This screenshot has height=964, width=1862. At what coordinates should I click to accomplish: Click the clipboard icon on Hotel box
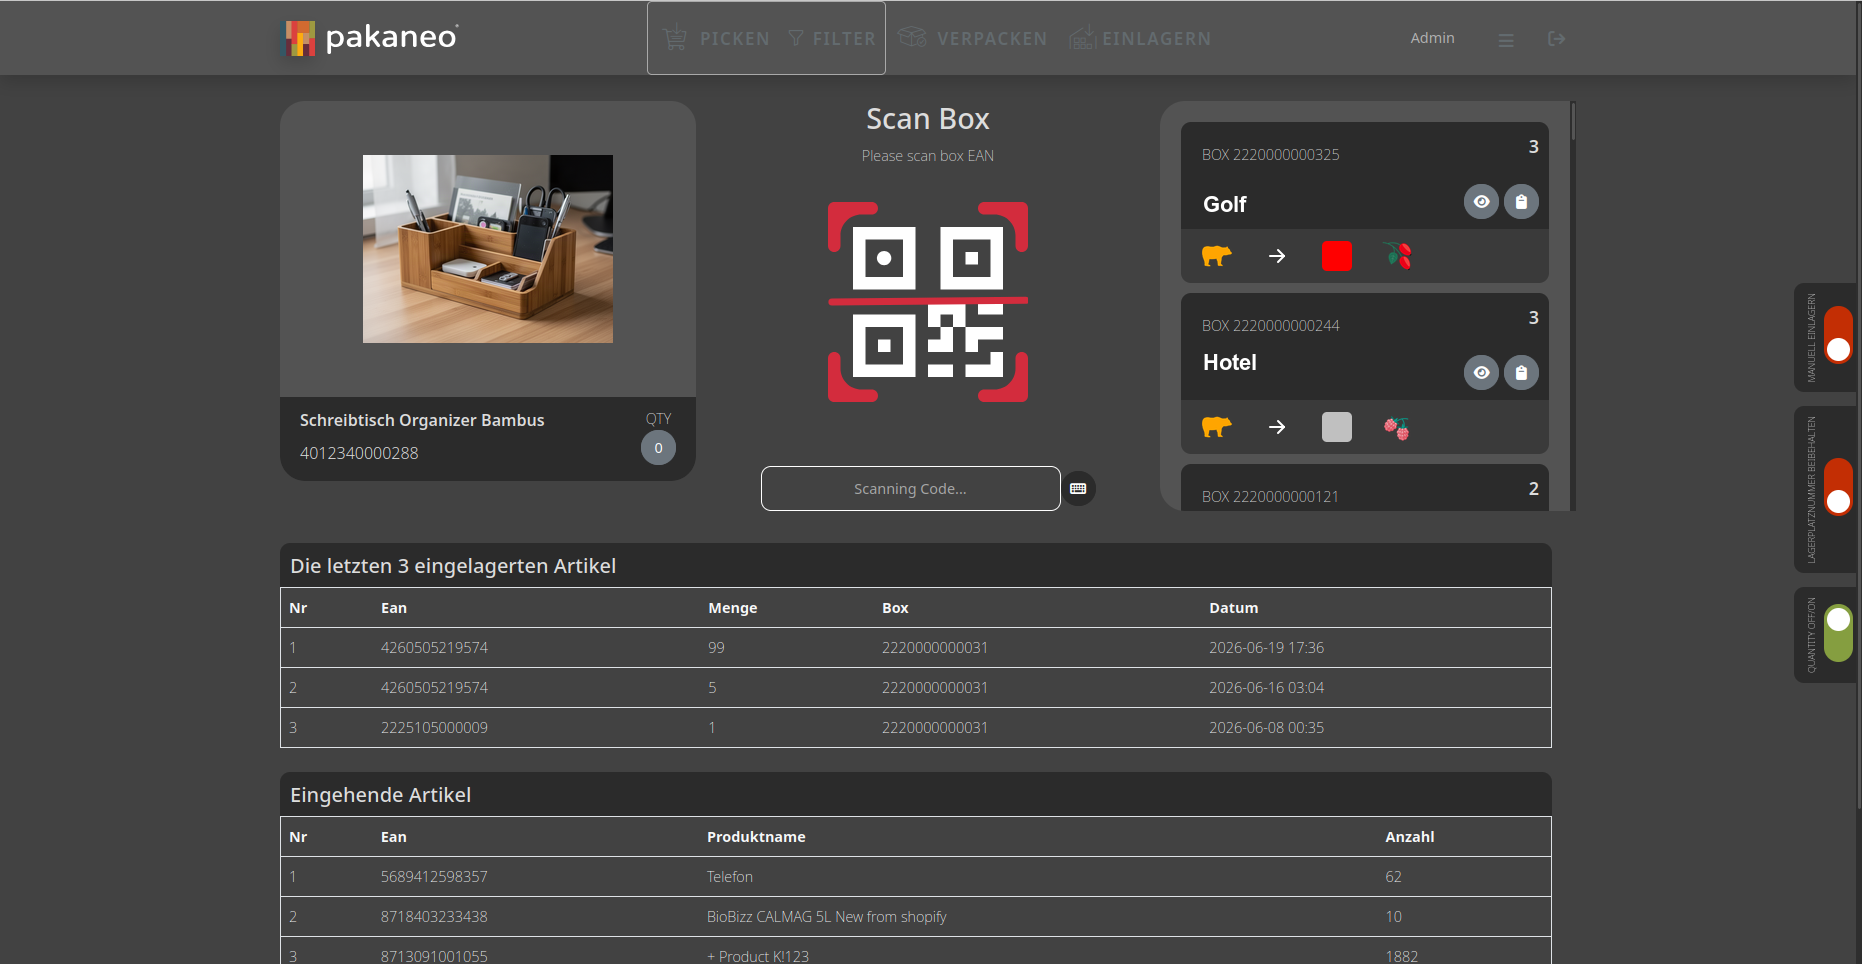pyautogui.click(x=1521, y=373)
